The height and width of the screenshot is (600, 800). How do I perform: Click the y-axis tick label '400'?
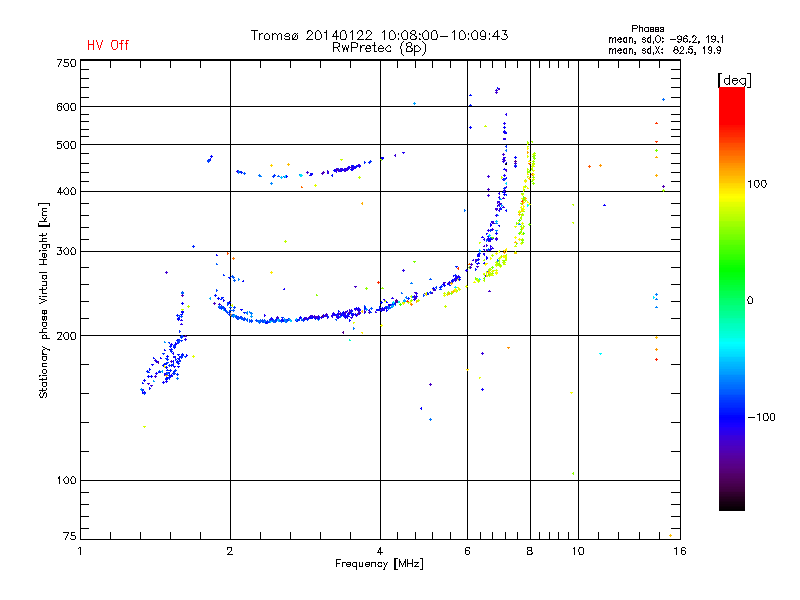(66, 191)
